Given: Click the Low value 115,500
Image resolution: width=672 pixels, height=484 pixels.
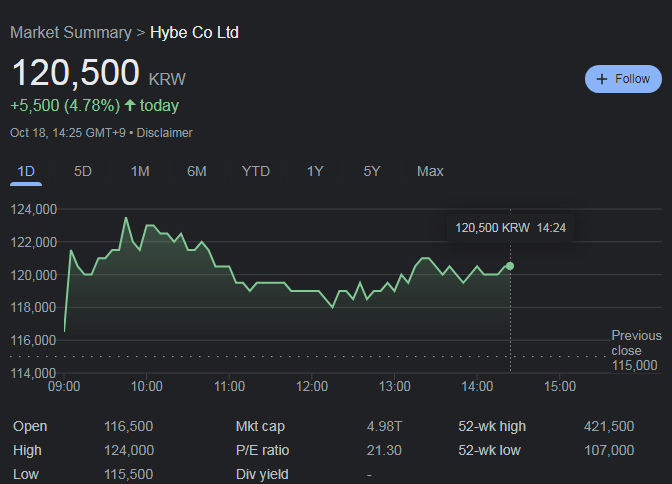Looking at the screenshot, I should tap(128, 475).
